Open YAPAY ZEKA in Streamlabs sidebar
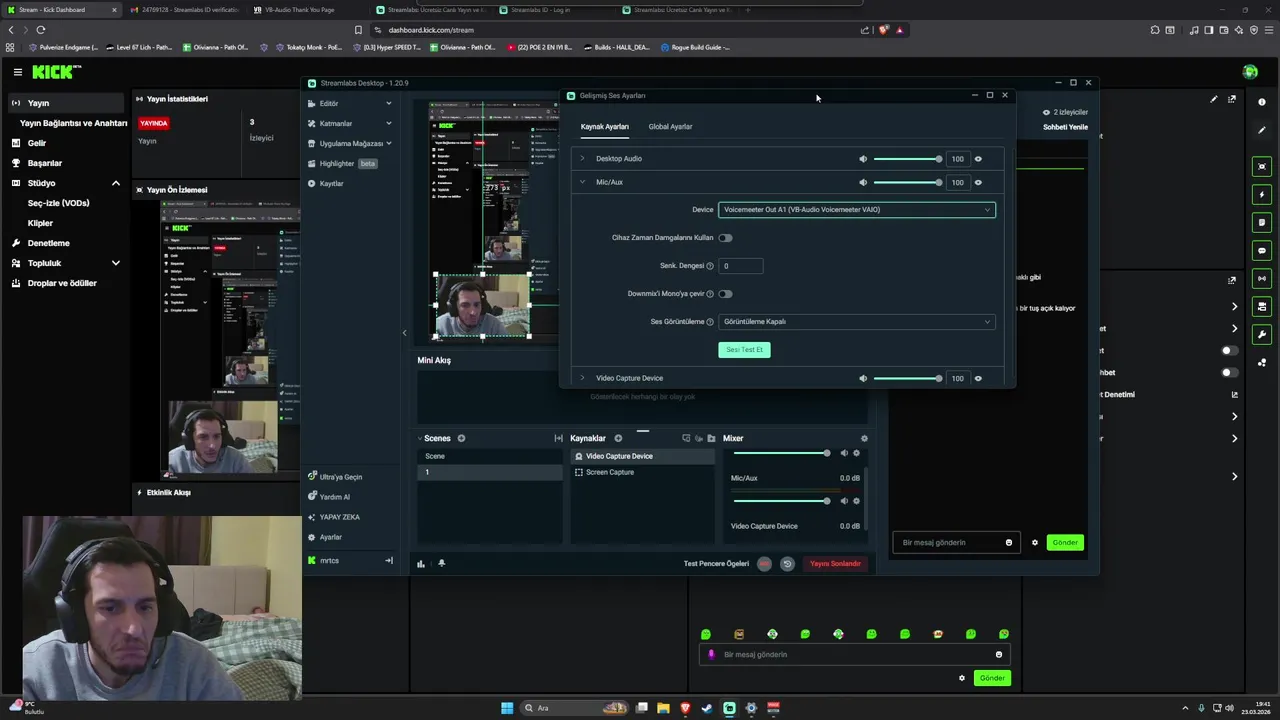Screen dimensions: 1280x720 333,517
